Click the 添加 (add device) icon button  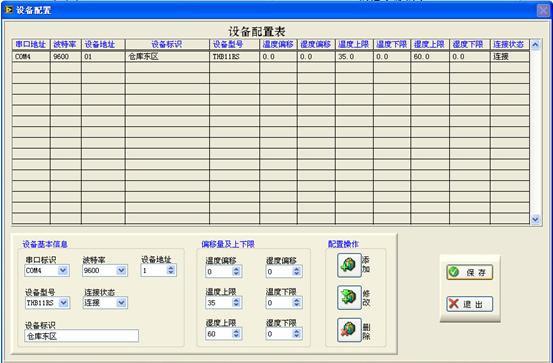coord(349,265)
